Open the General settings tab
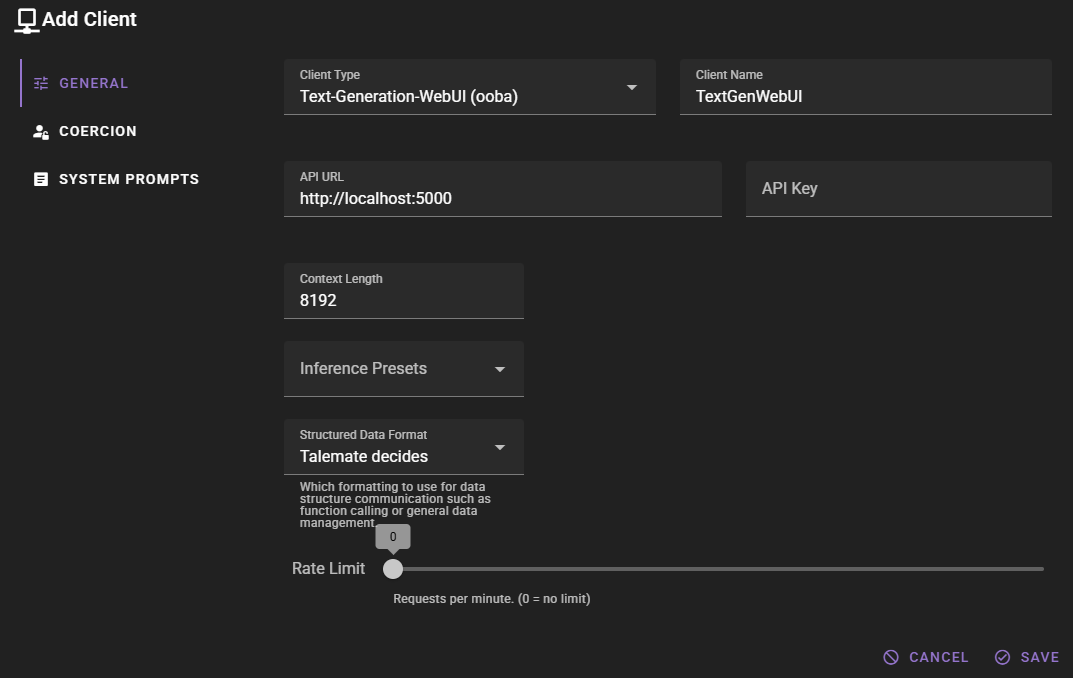This screenshot has height=678, width=1073. pos(81,83)
